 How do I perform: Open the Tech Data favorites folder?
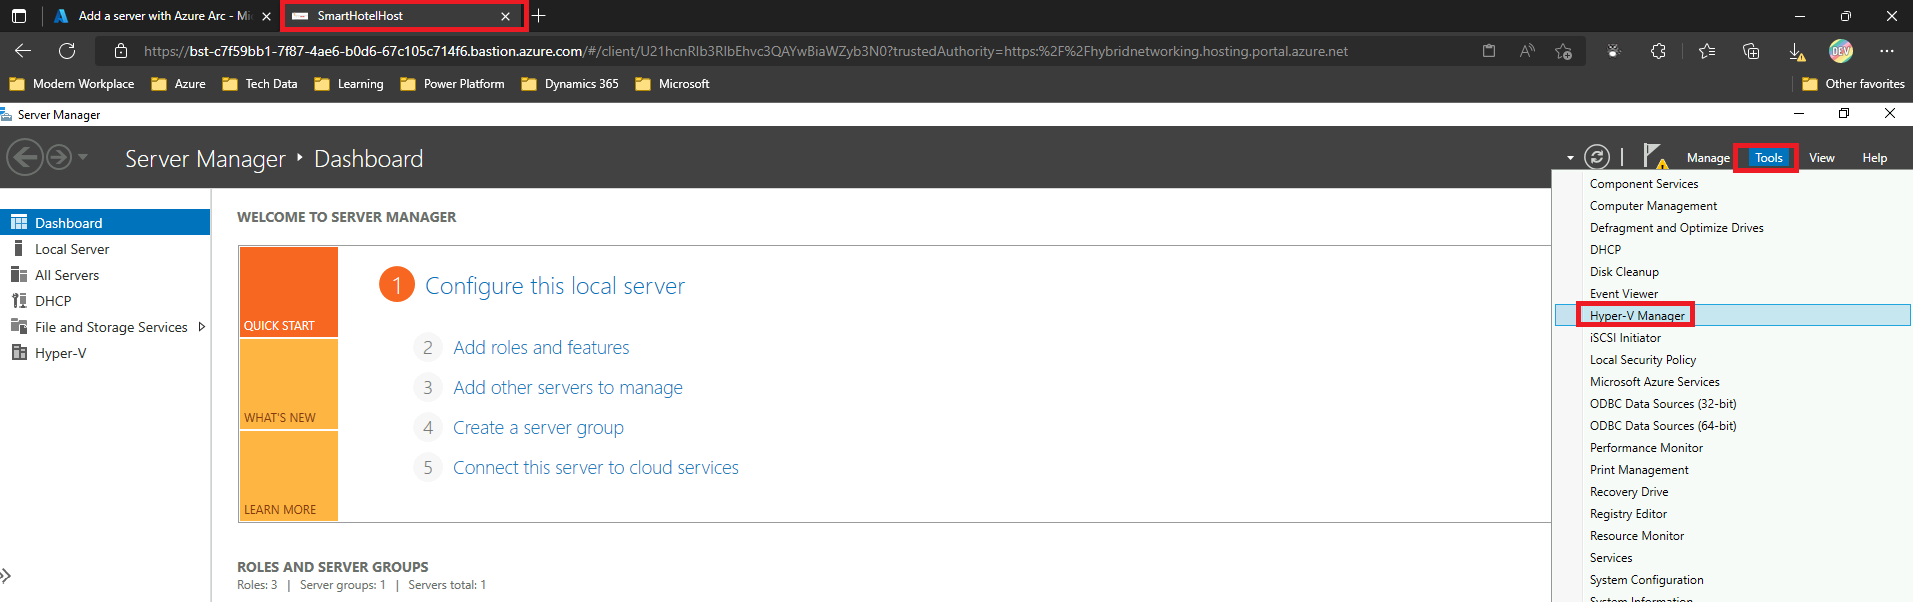pos(260,84)
